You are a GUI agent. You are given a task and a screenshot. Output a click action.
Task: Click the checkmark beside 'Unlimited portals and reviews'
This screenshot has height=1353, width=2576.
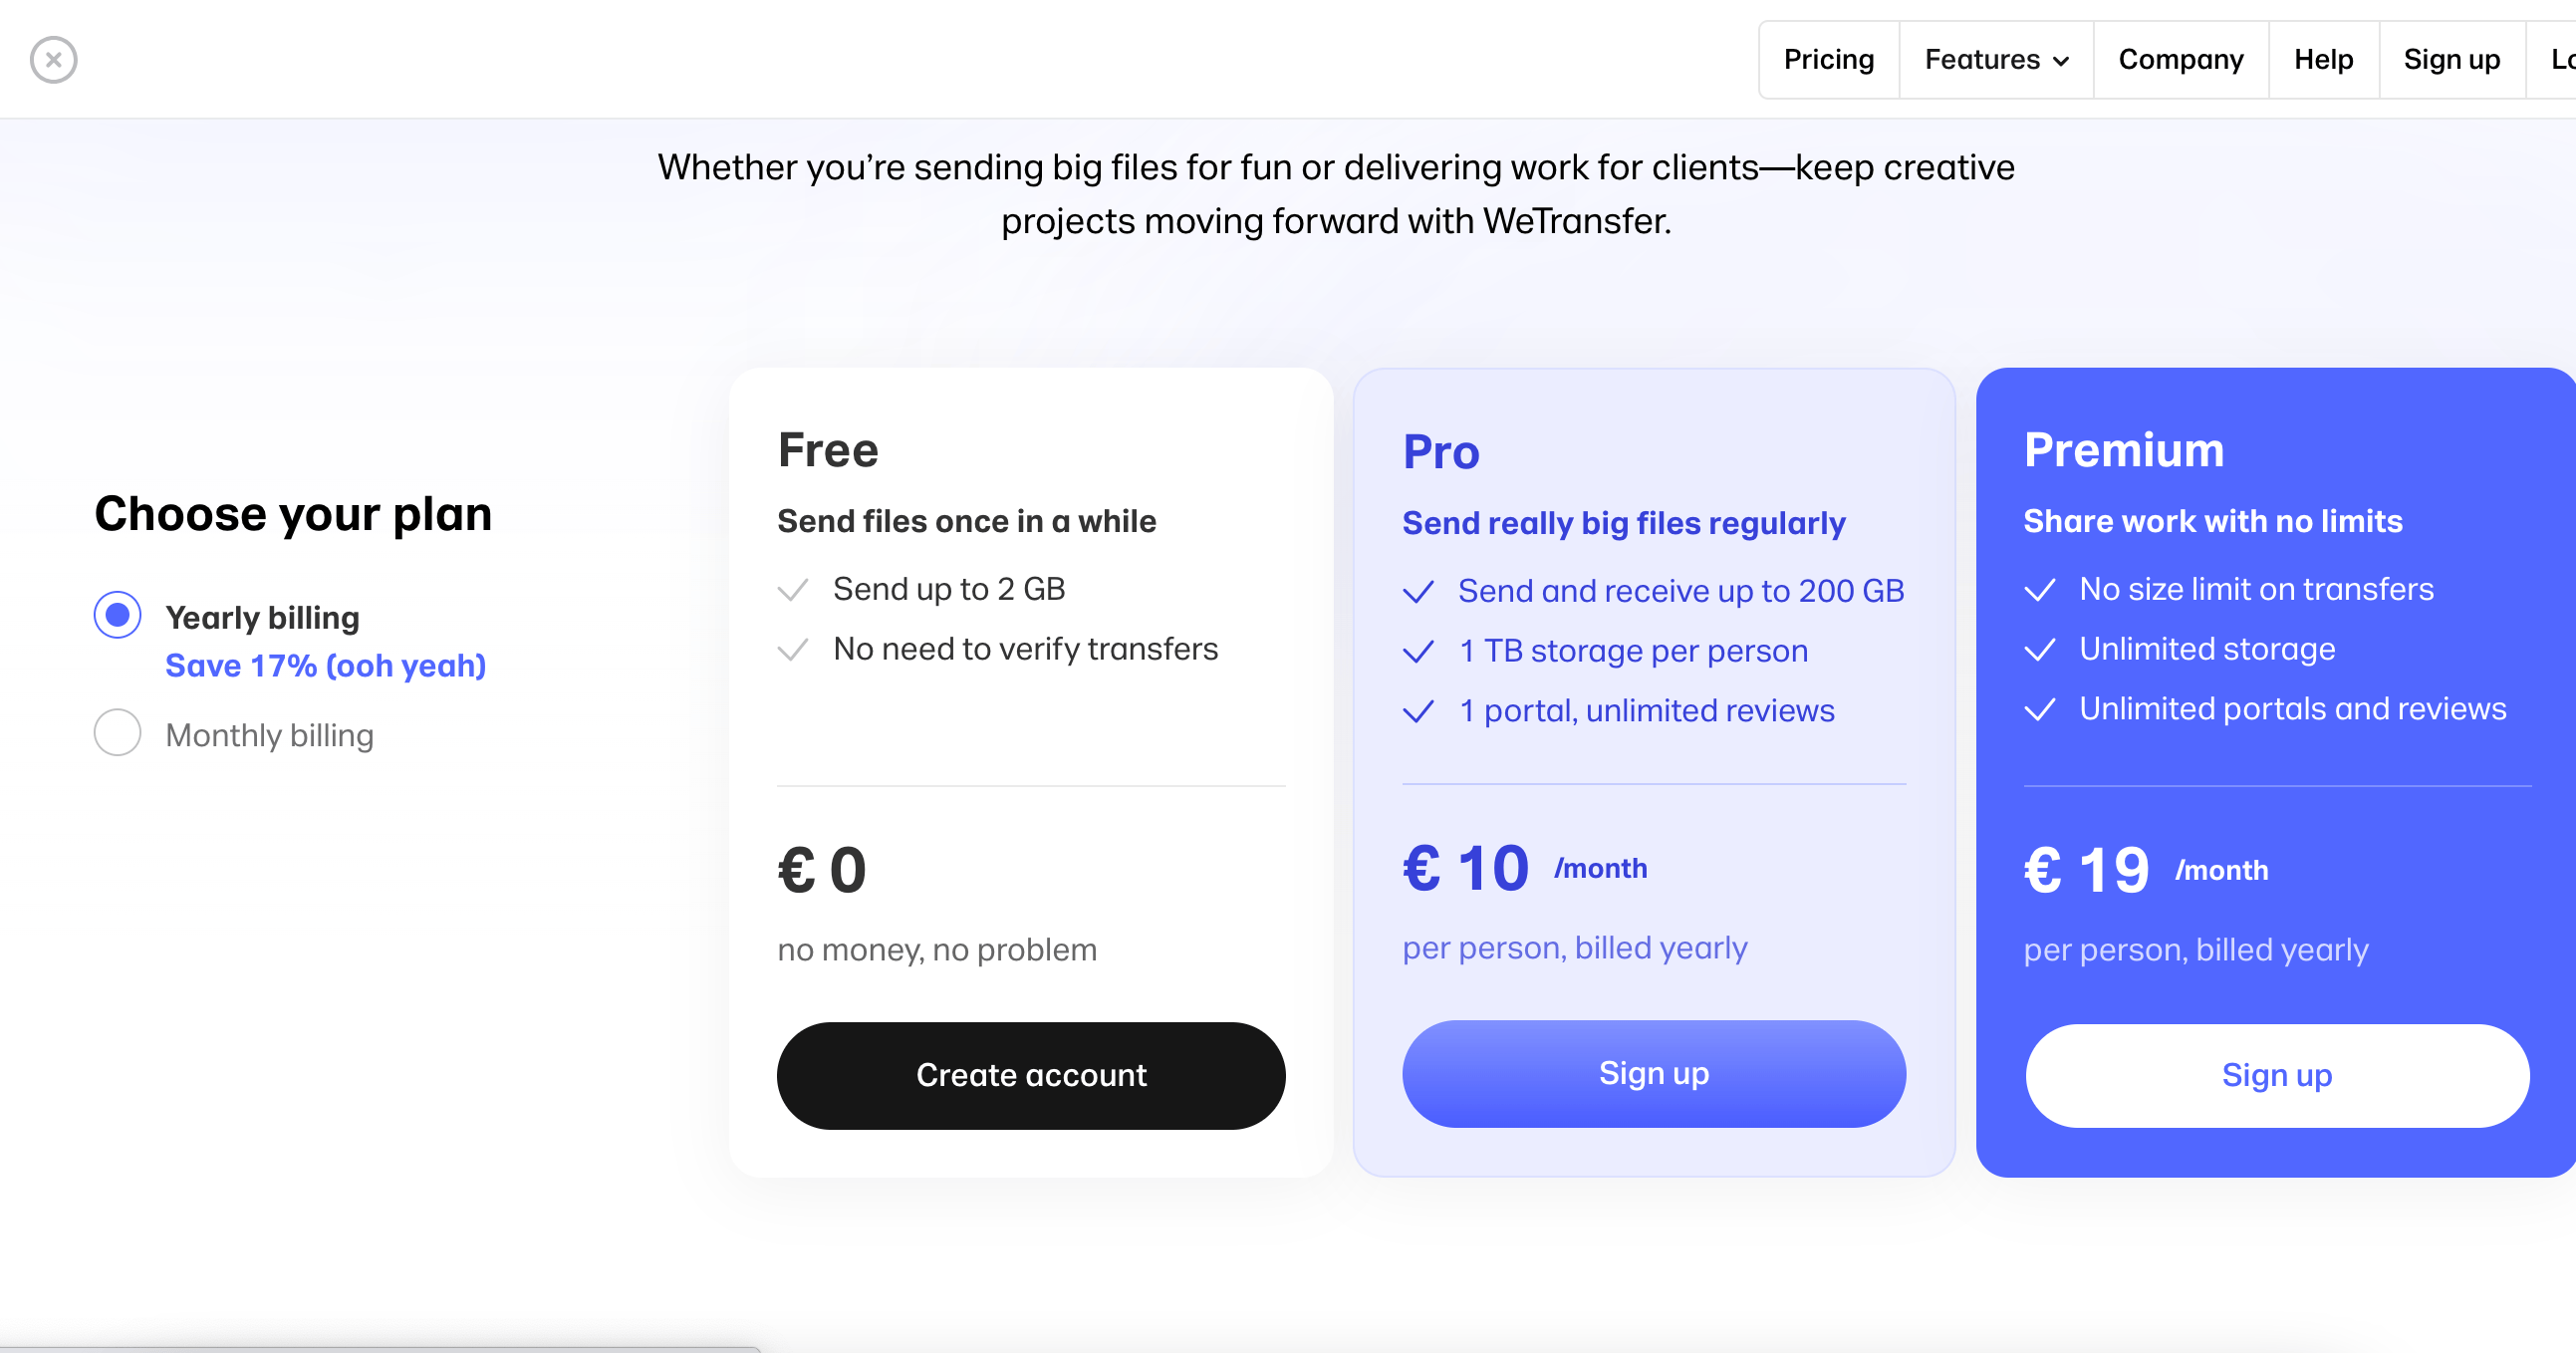pyautogui.click(x=2041, y=710)
